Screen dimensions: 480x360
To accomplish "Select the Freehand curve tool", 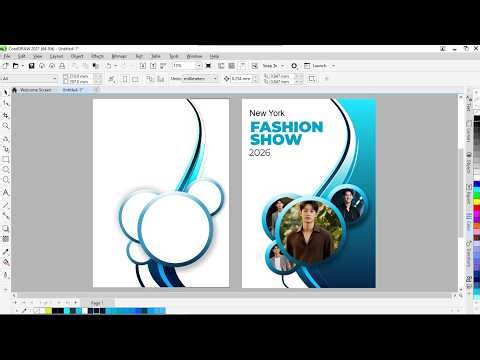I will [6, 139].
